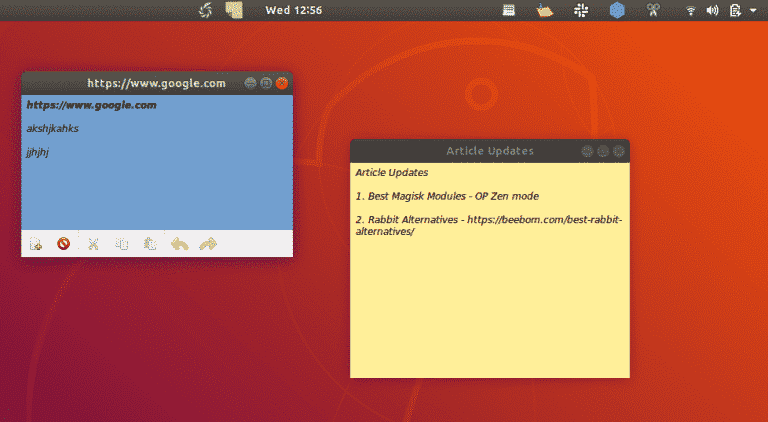The height and width of the screenshot is (422, 768).
Task: Minimize the https://www.google.com note window
Action: pos(250,83)
